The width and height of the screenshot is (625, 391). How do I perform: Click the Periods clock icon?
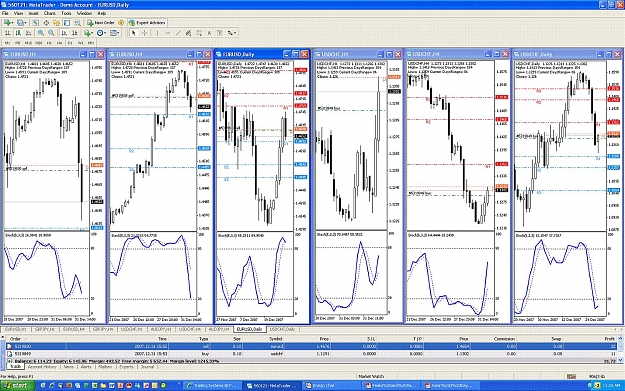coord(100,33)
